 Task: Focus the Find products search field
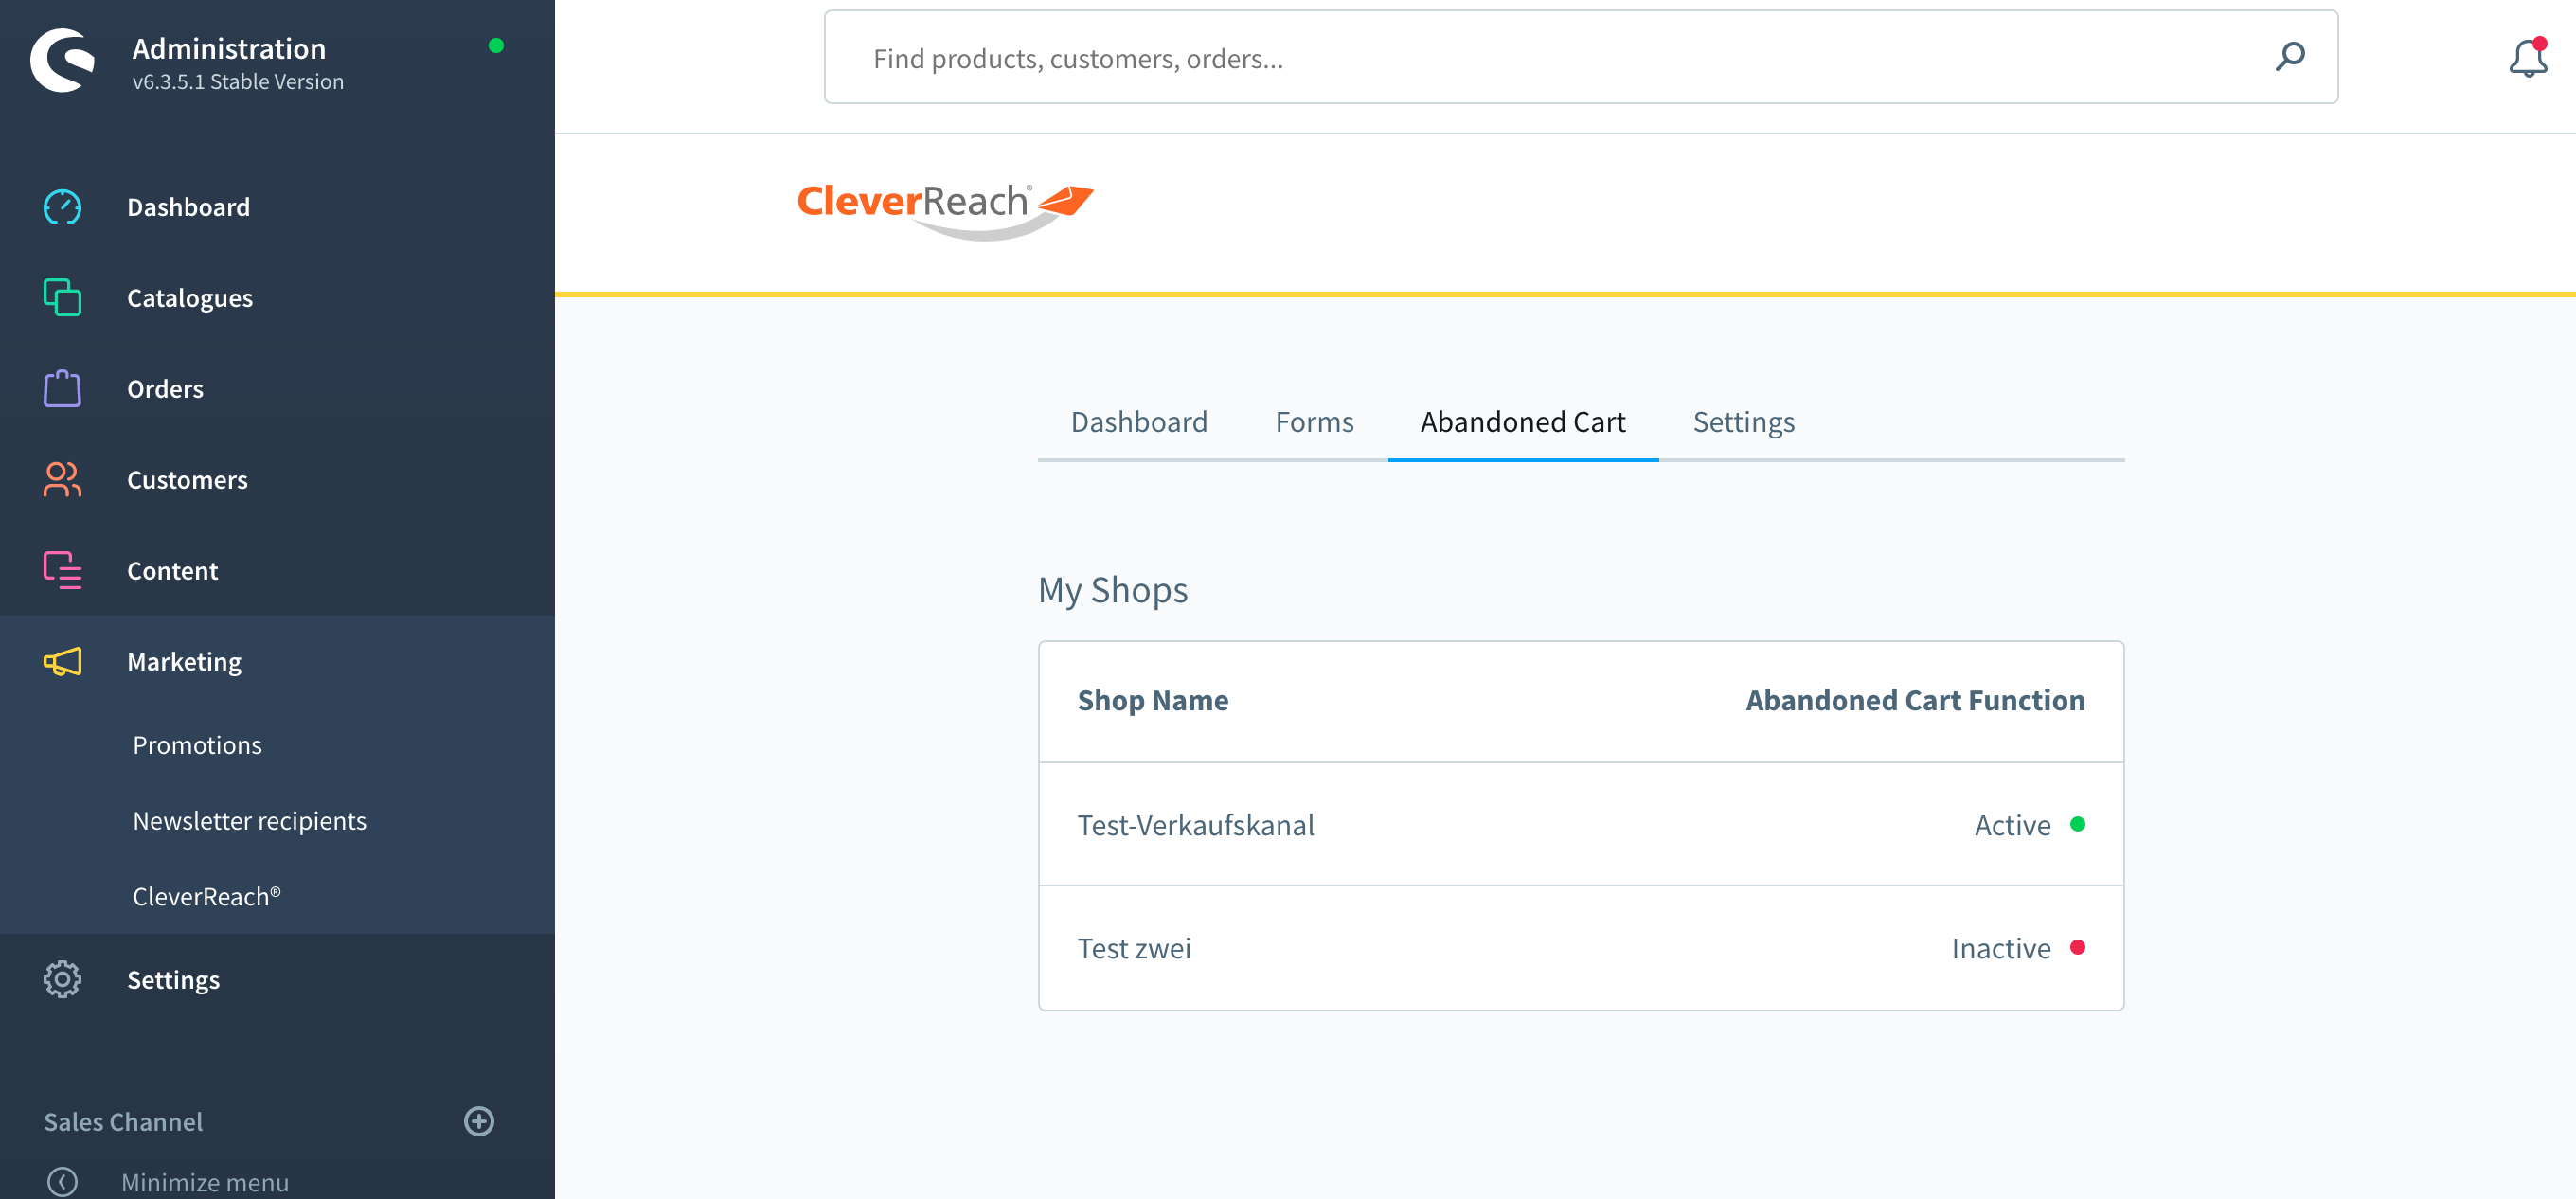pyautogui.click(x=1500, y=59)
